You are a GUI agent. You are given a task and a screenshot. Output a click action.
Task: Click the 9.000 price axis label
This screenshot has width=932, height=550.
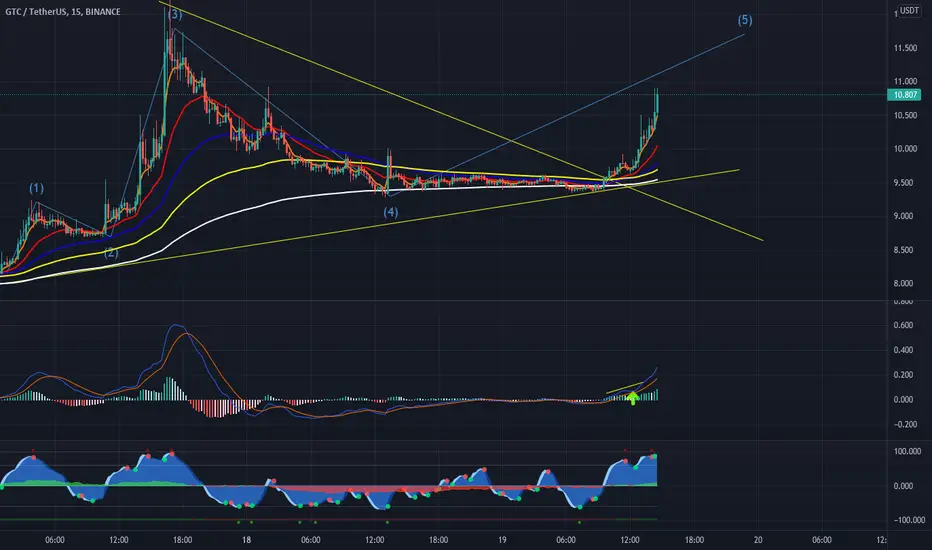tap(905, 216)
